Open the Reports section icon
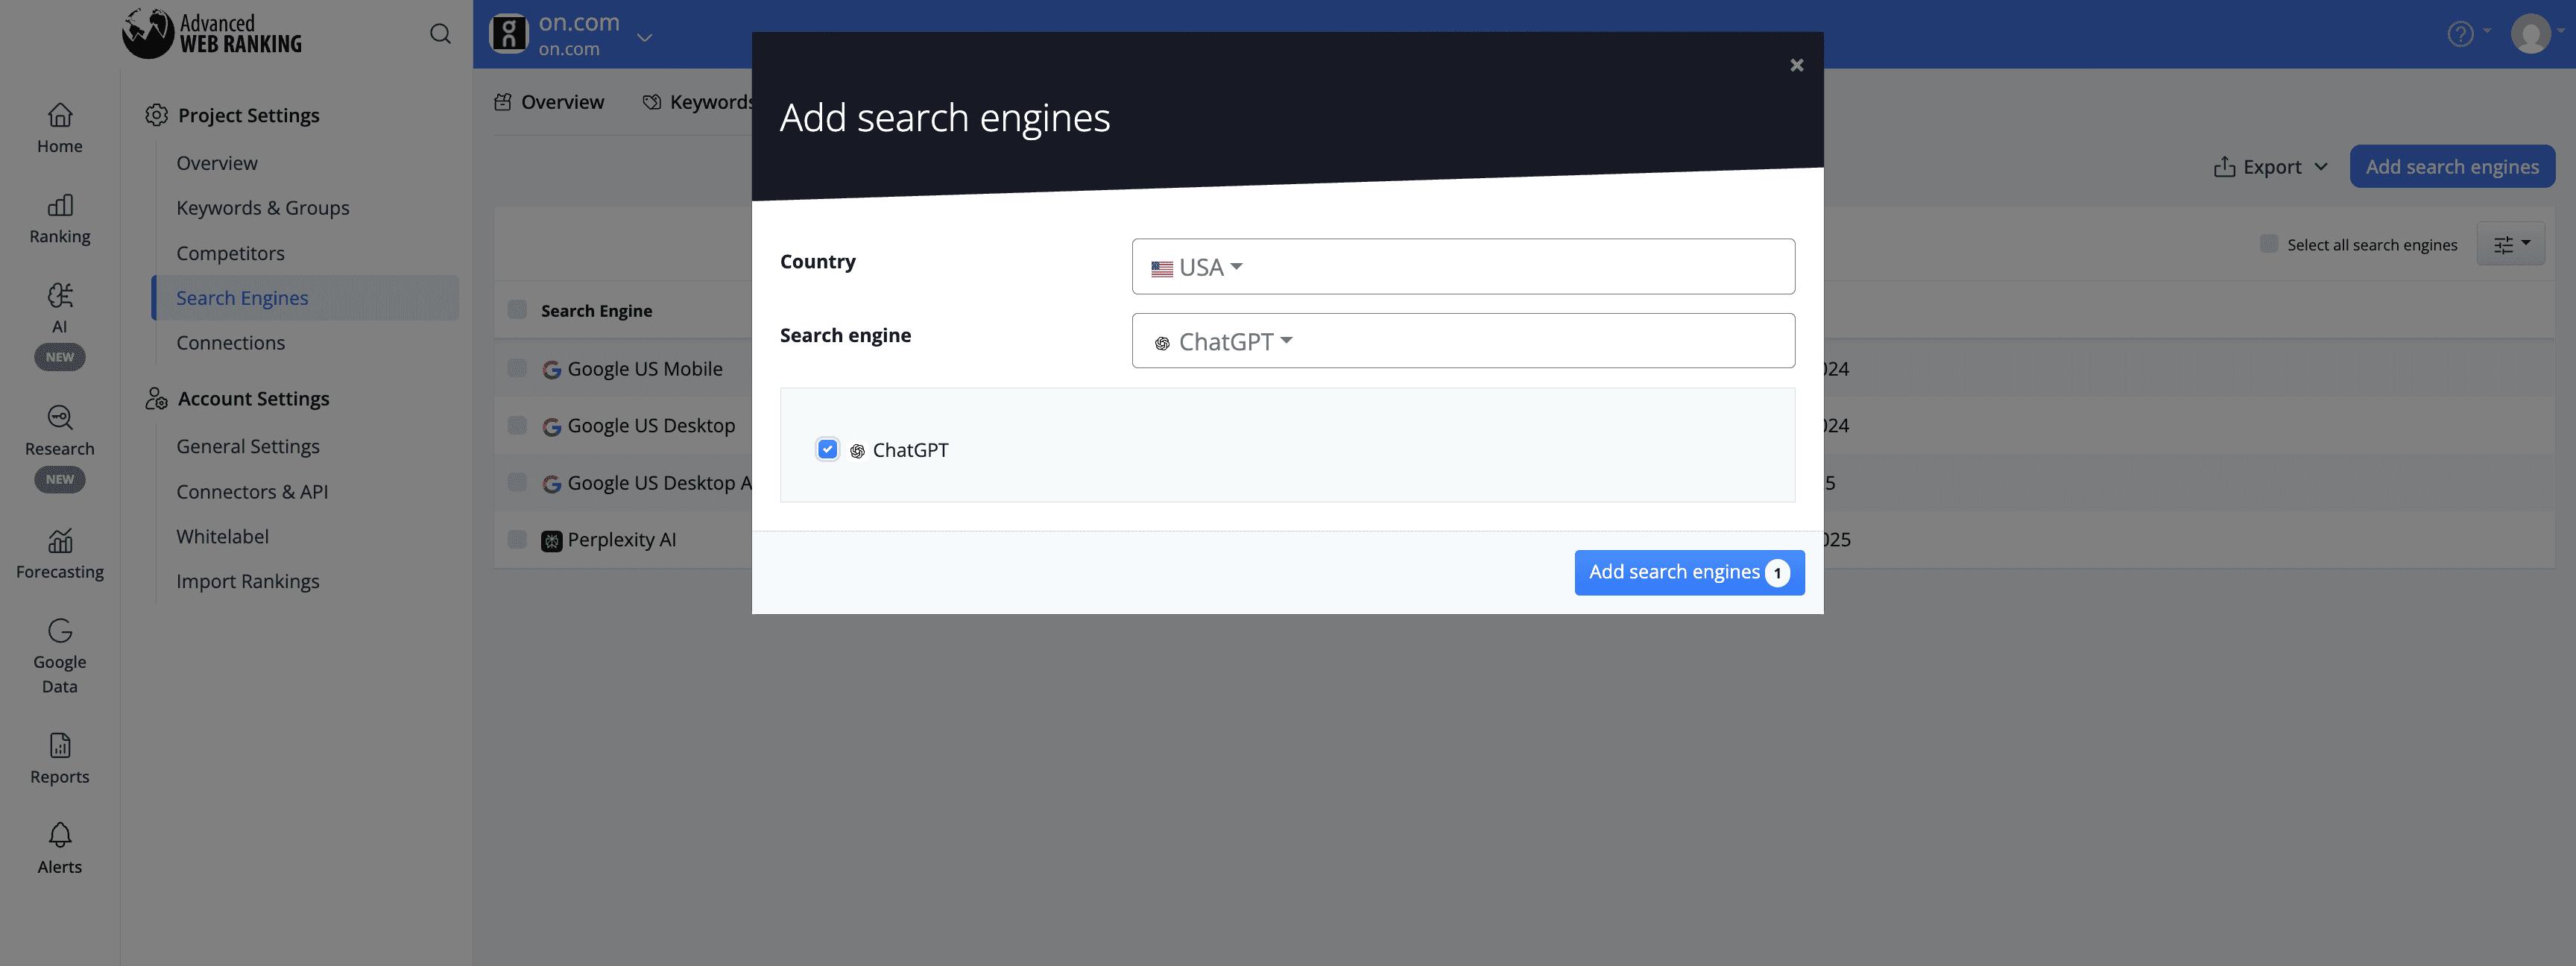 pos(60,745)
